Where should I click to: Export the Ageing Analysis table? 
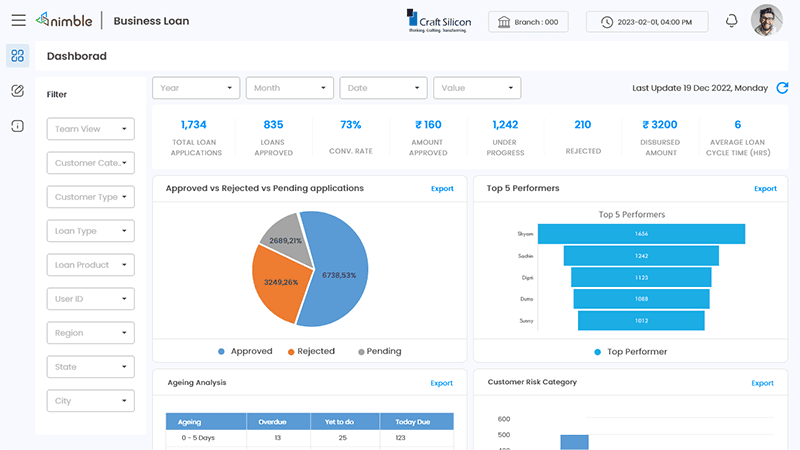pos(441,383)
